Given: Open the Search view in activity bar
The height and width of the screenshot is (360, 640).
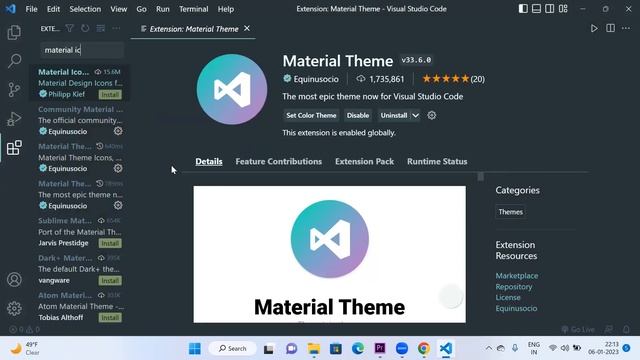Looking at the screenshot, I should tap(14, 61).
